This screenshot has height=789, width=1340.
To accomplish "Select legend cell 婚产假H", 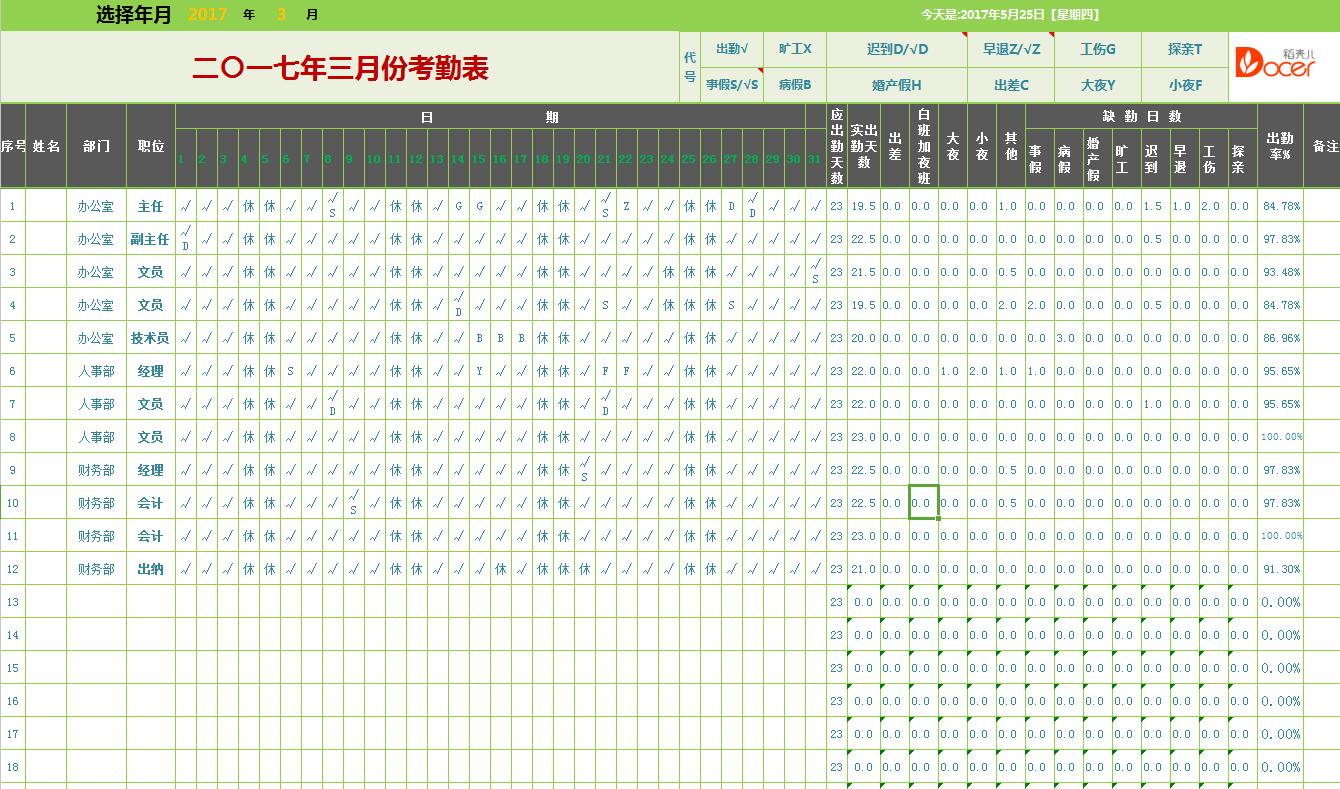I will [x=897, y=85].
